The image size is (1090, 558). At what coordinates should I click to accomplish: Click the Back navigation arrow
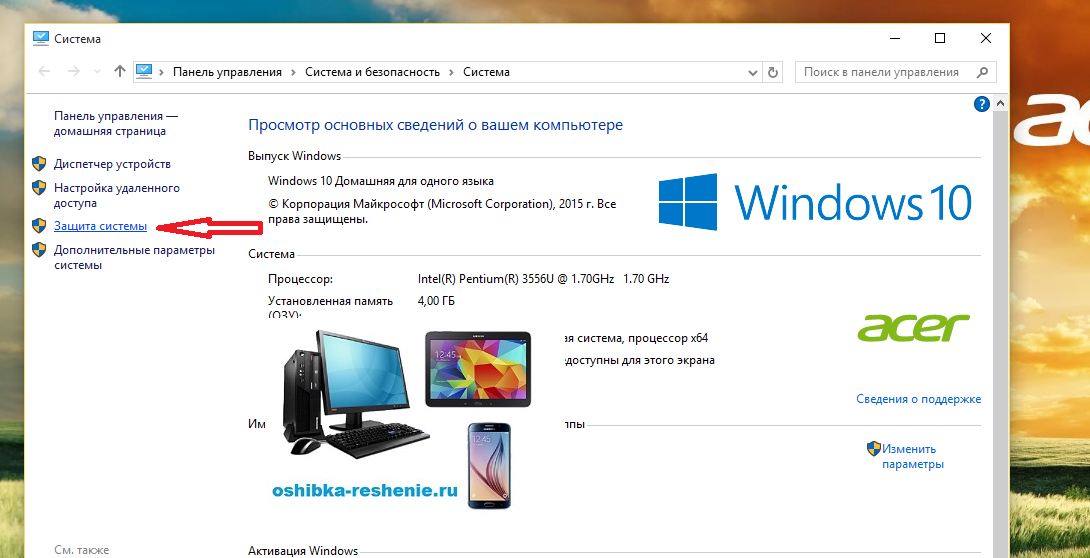pyautogui.click(x=44, y=72)
